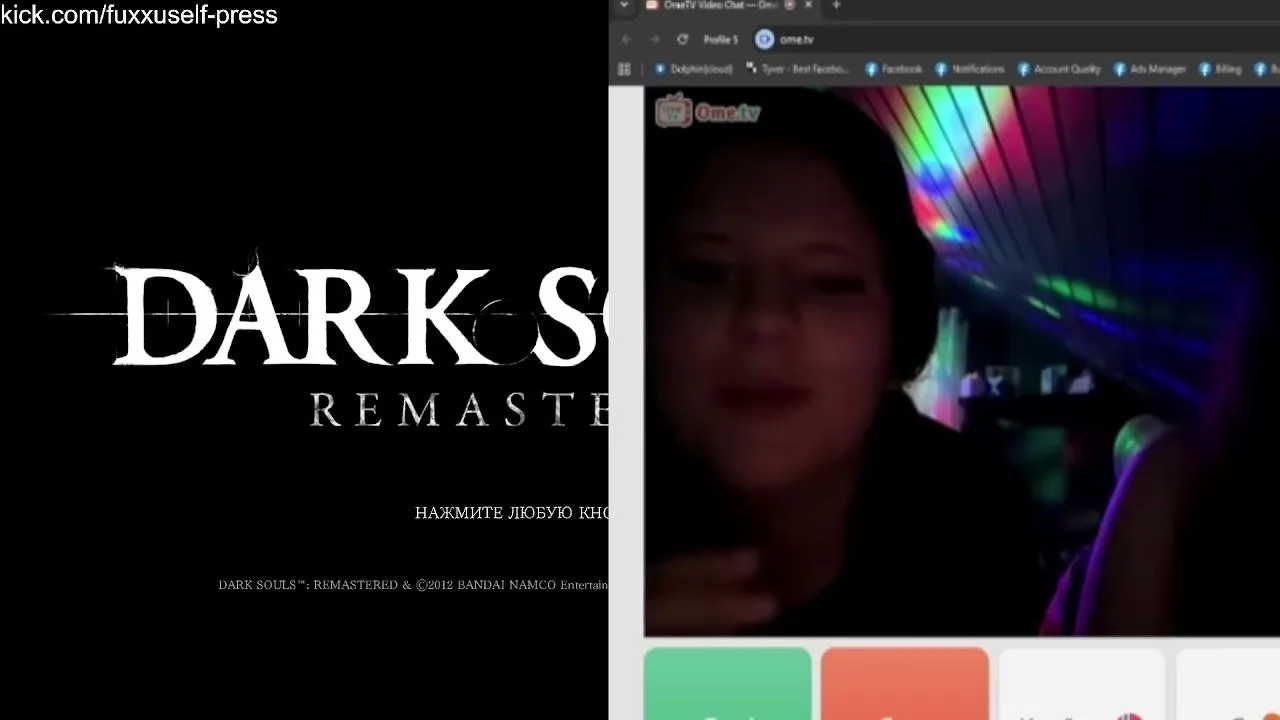Open the Billing bookmark

(x=1220, y=69)
